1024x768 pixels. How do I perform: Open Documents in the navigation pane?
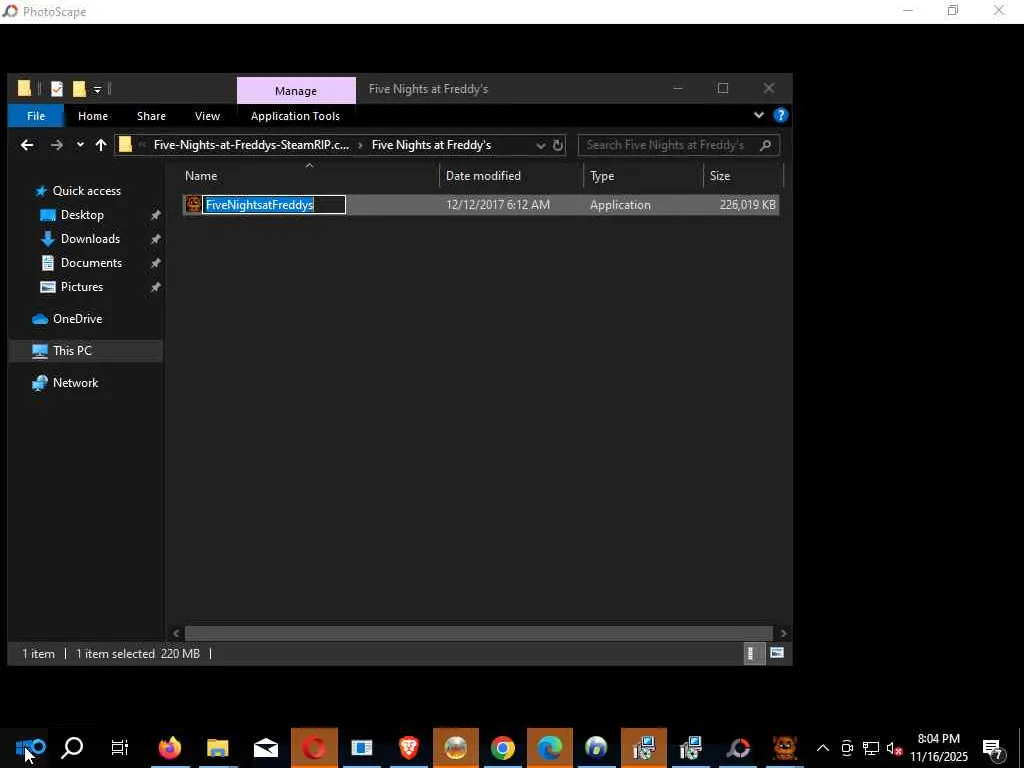91,263
